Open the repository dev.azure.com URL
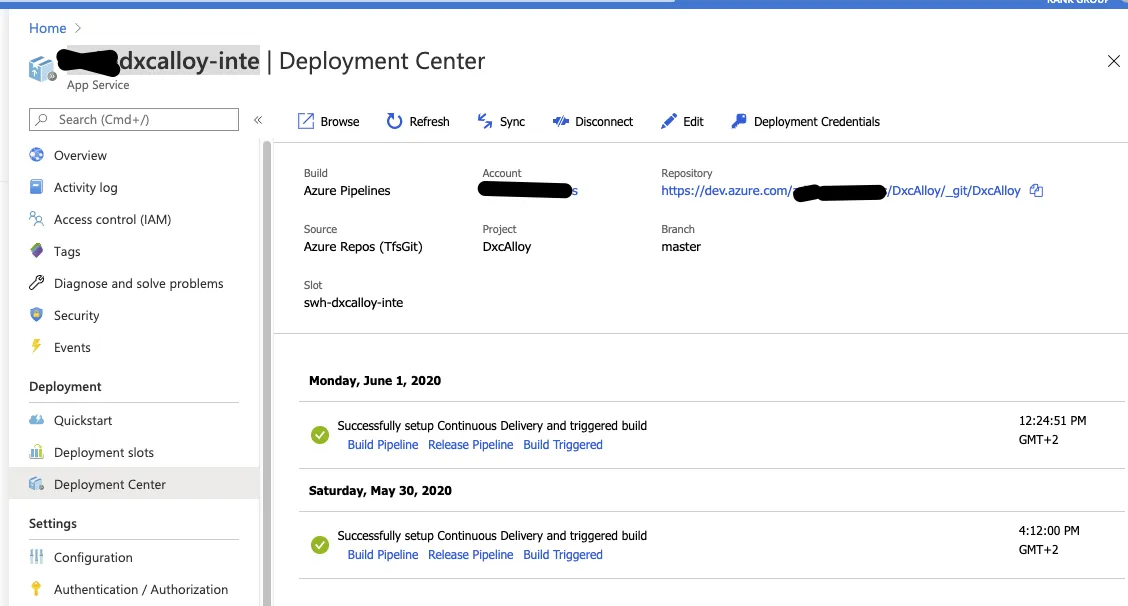 point(725,190)
